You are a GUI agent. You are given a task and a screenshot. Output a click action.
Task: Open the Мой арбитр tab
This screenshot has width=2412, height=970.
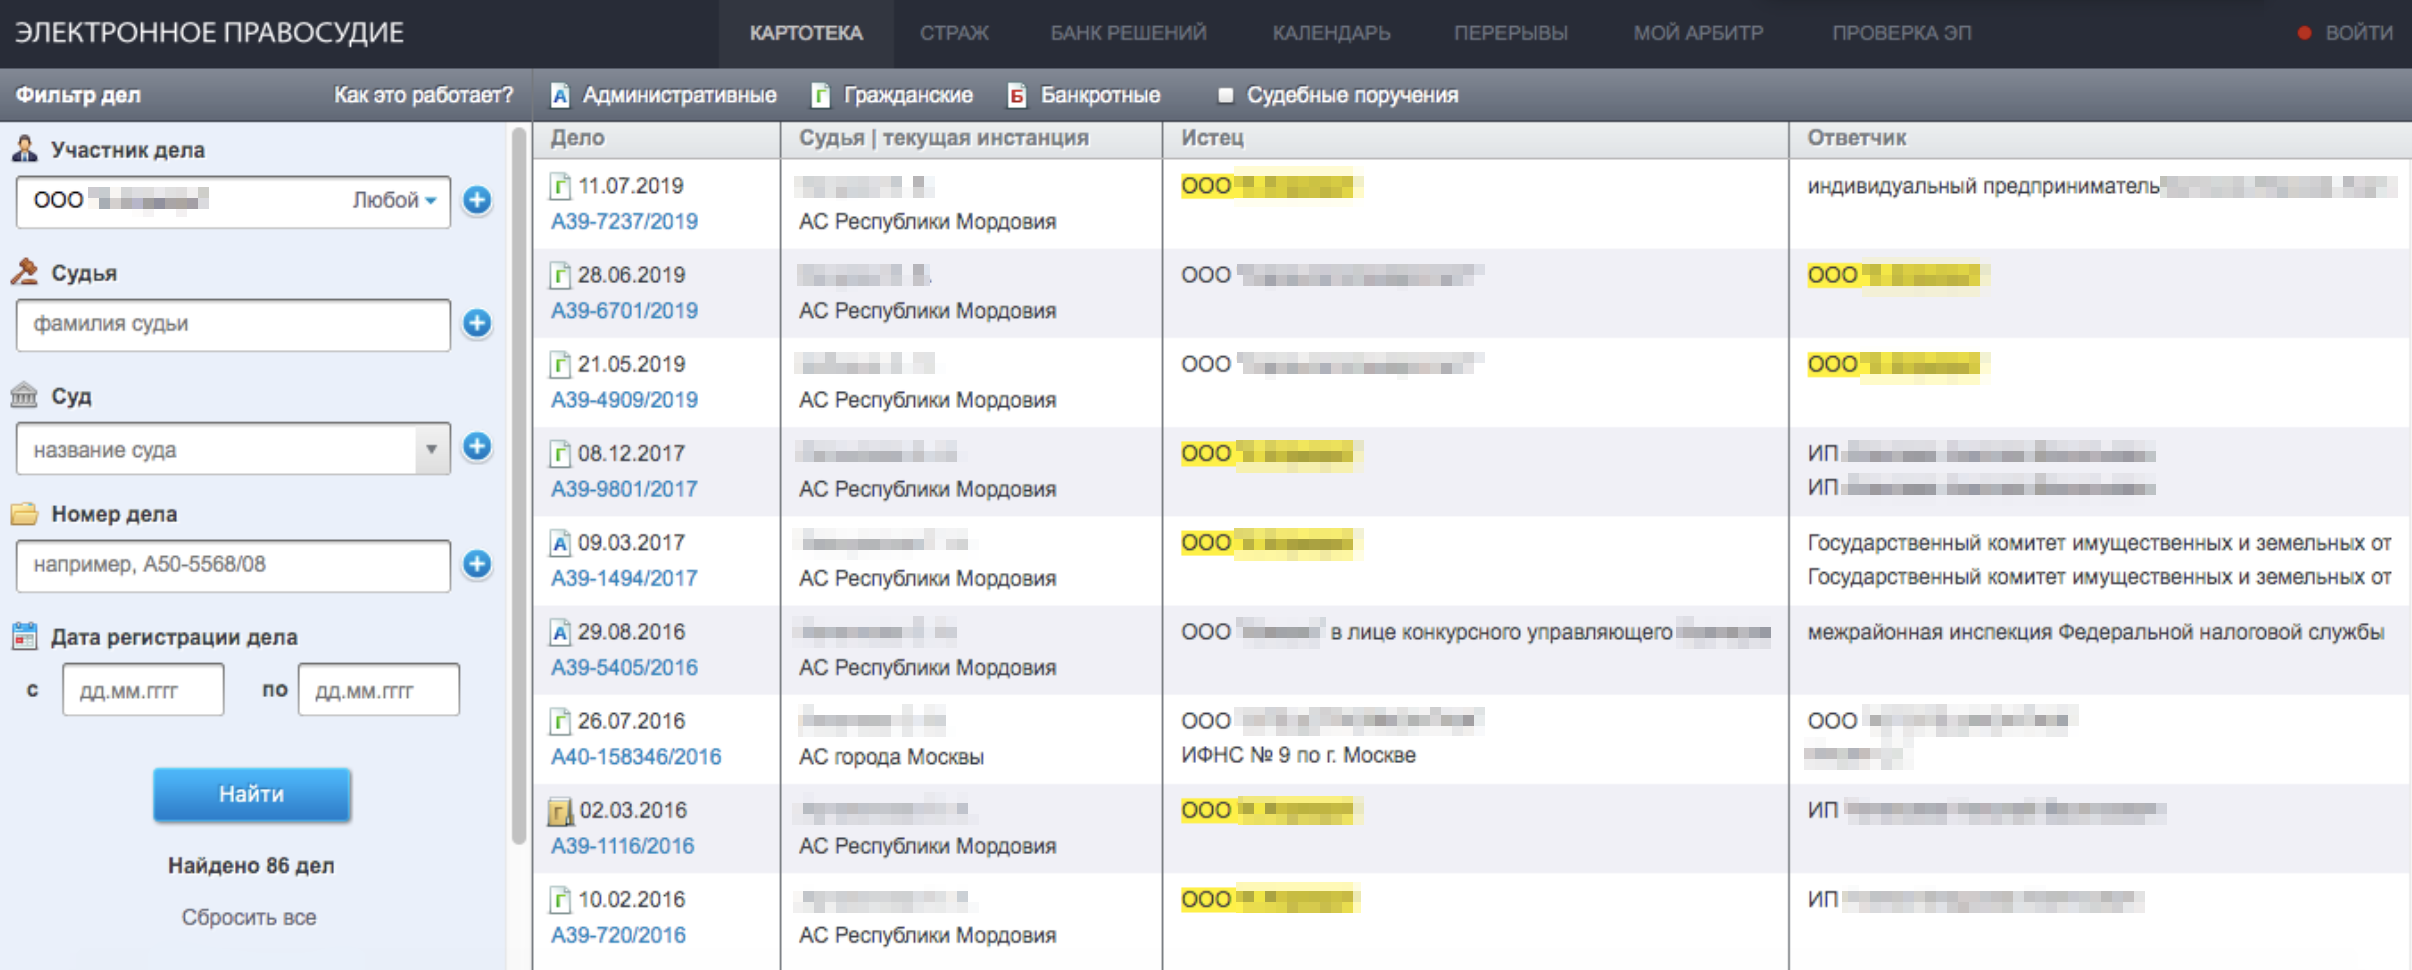point(1698,33)
